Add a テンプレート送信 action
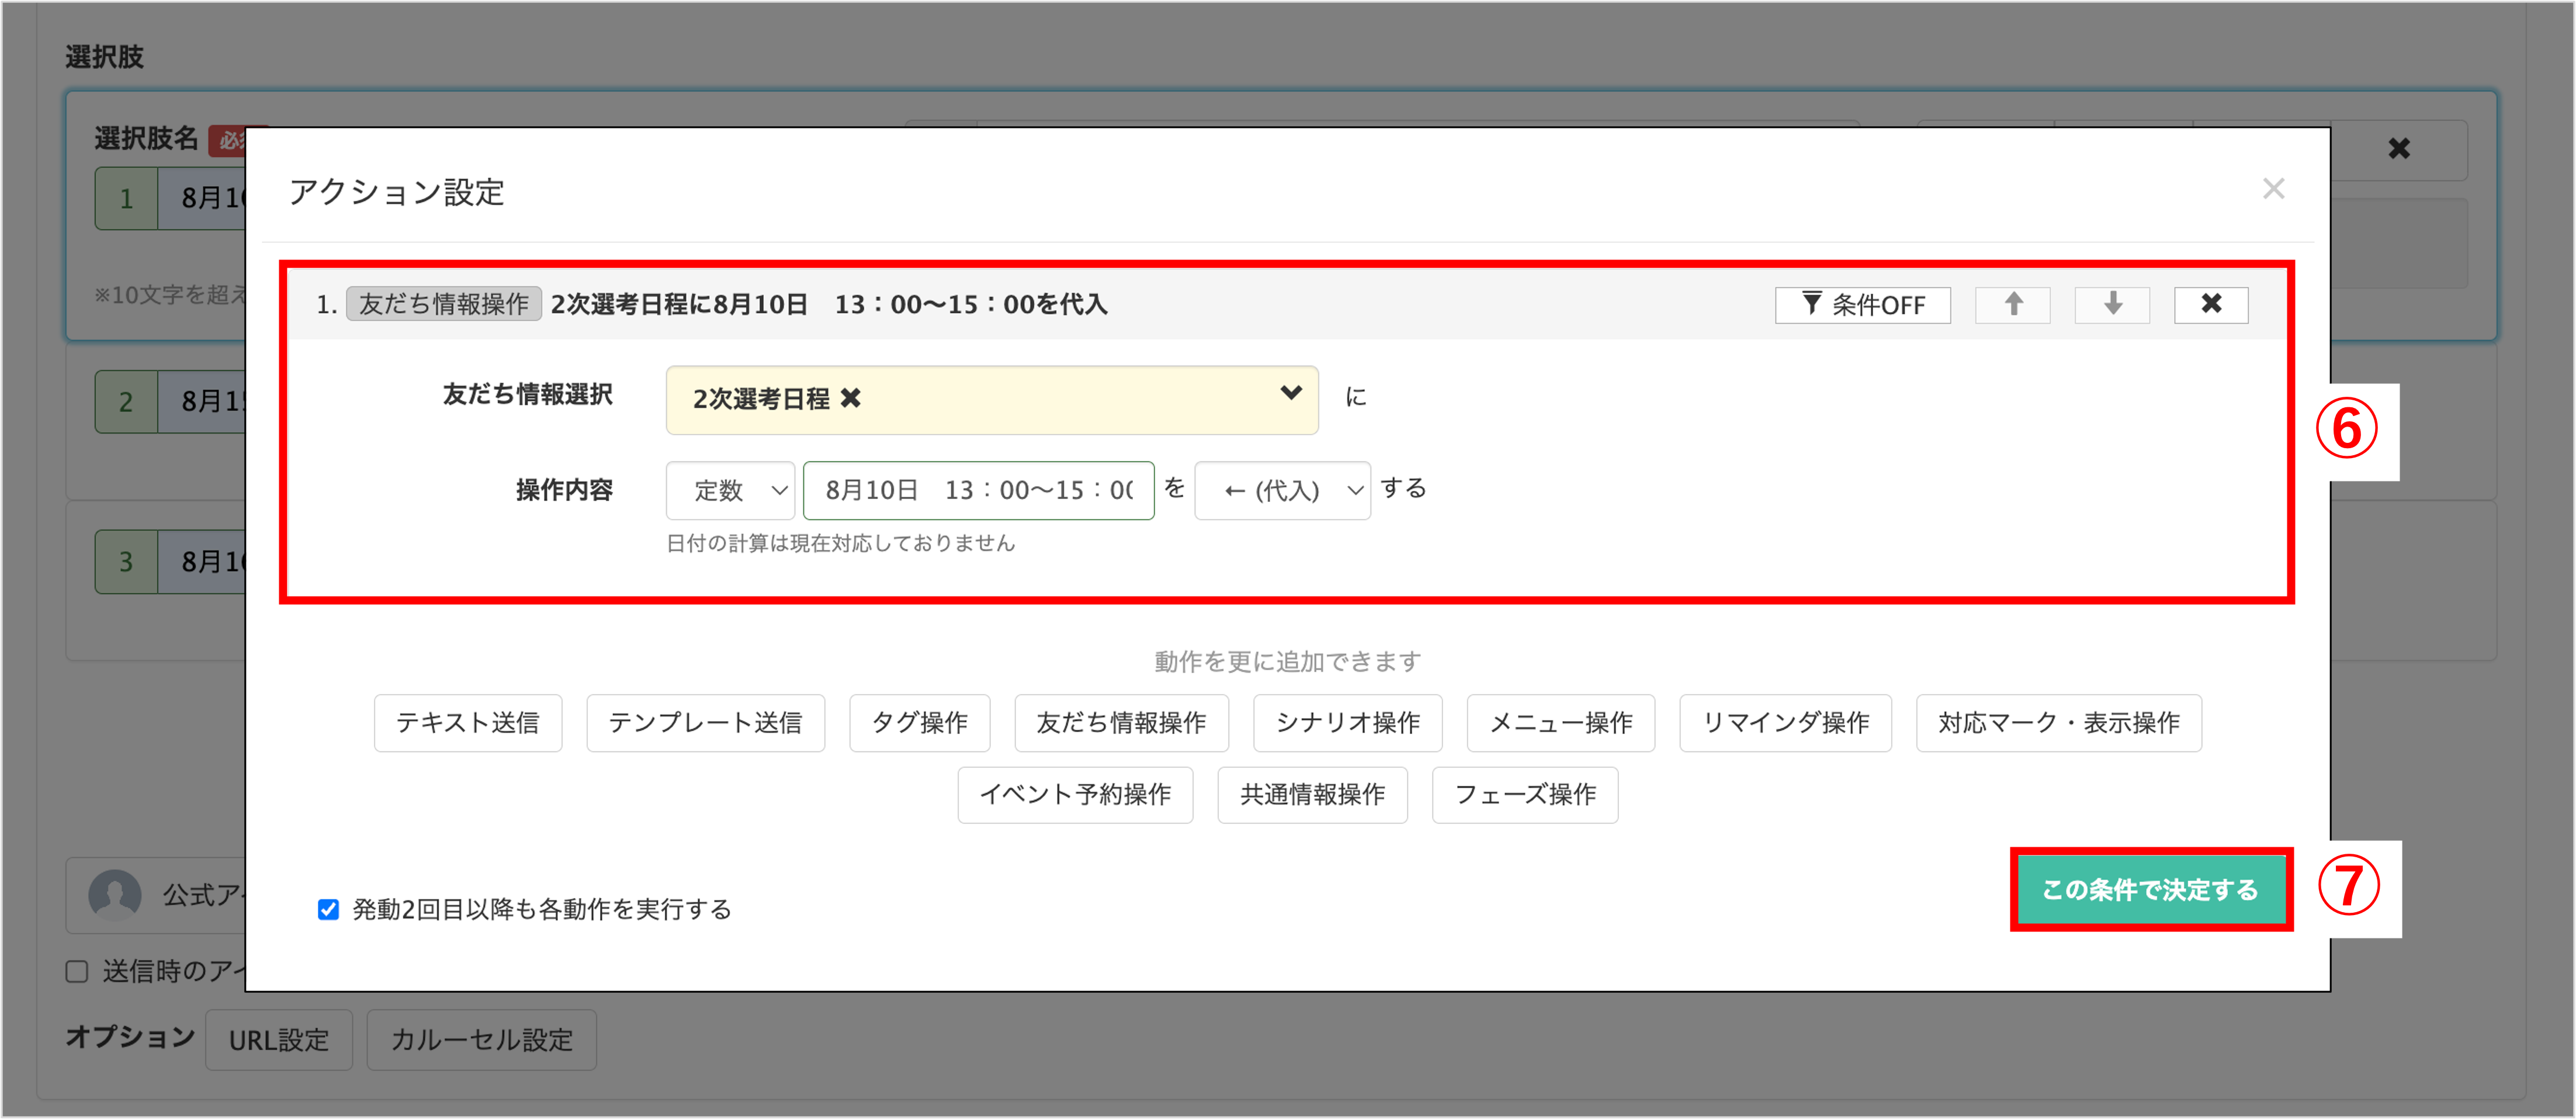The image size is (2576, 1119). [x=705, y=723]
